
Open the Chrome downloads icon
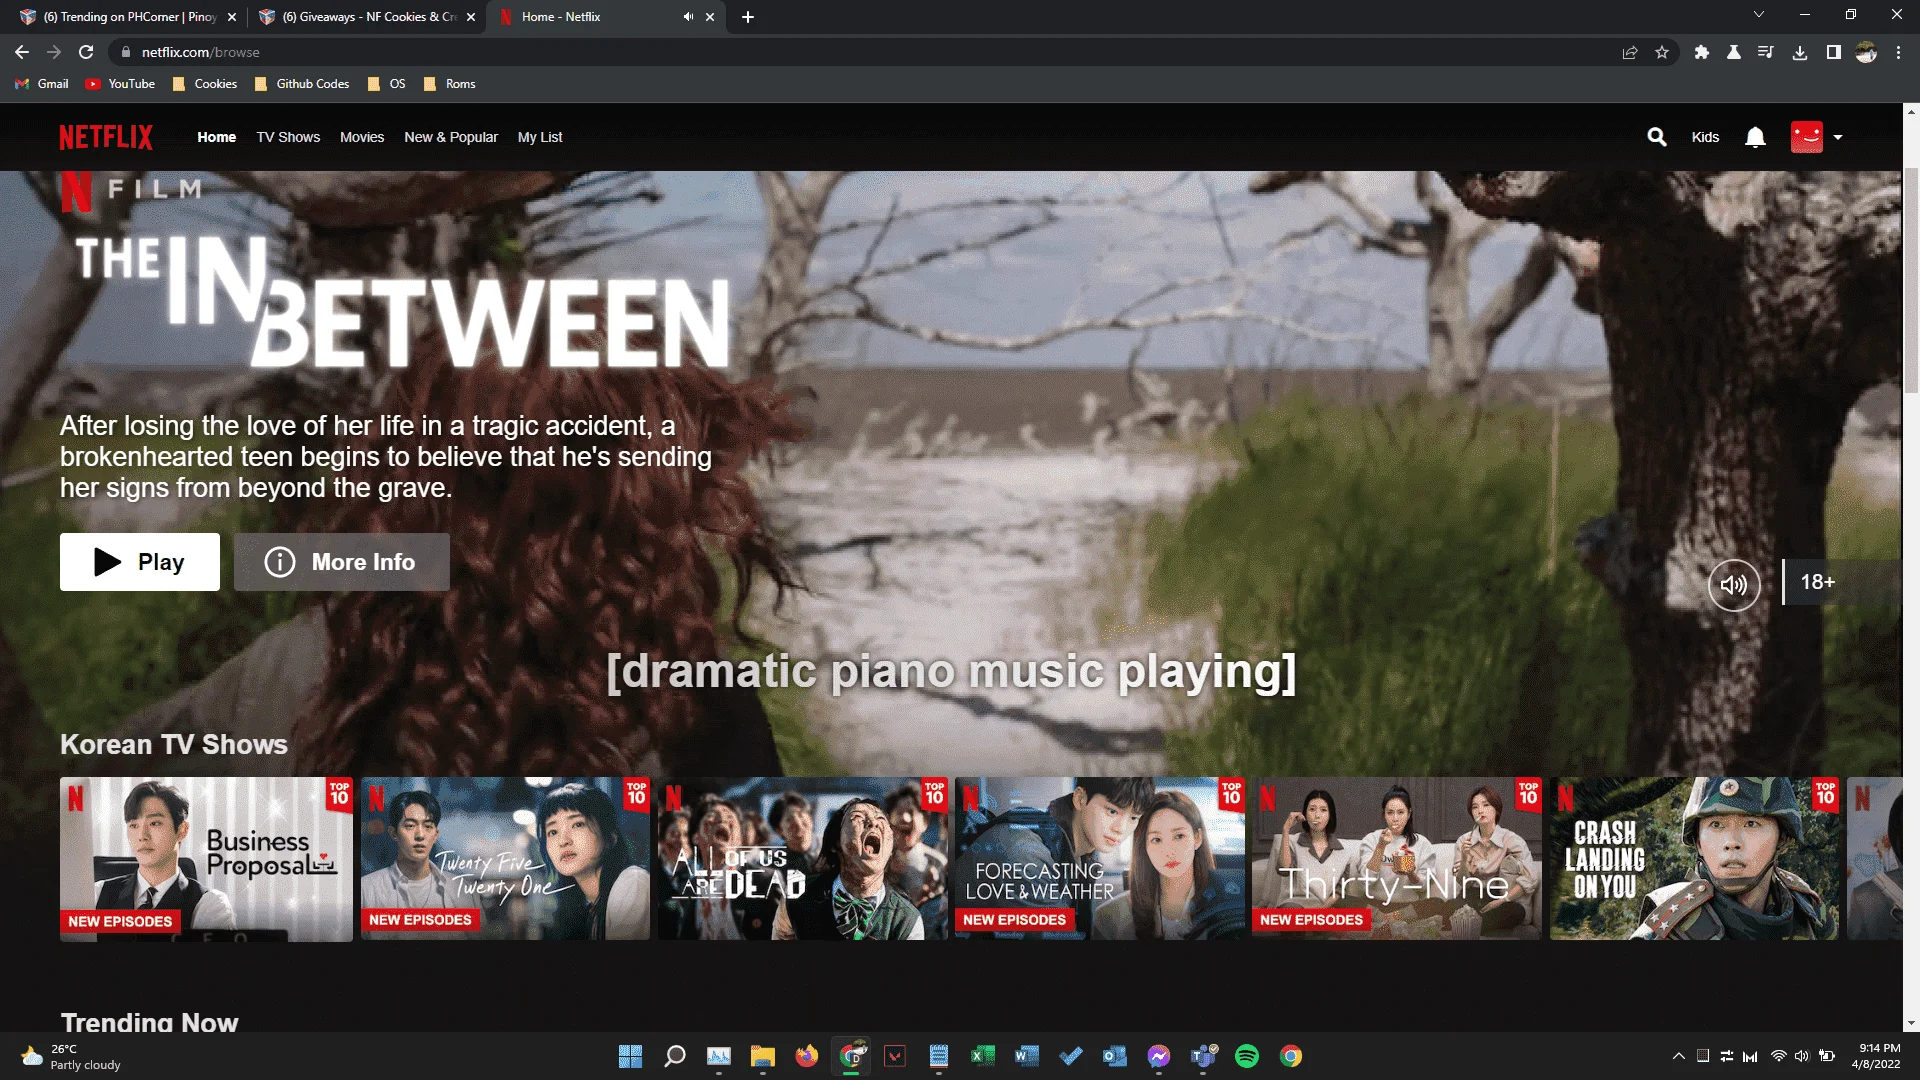1800,52
